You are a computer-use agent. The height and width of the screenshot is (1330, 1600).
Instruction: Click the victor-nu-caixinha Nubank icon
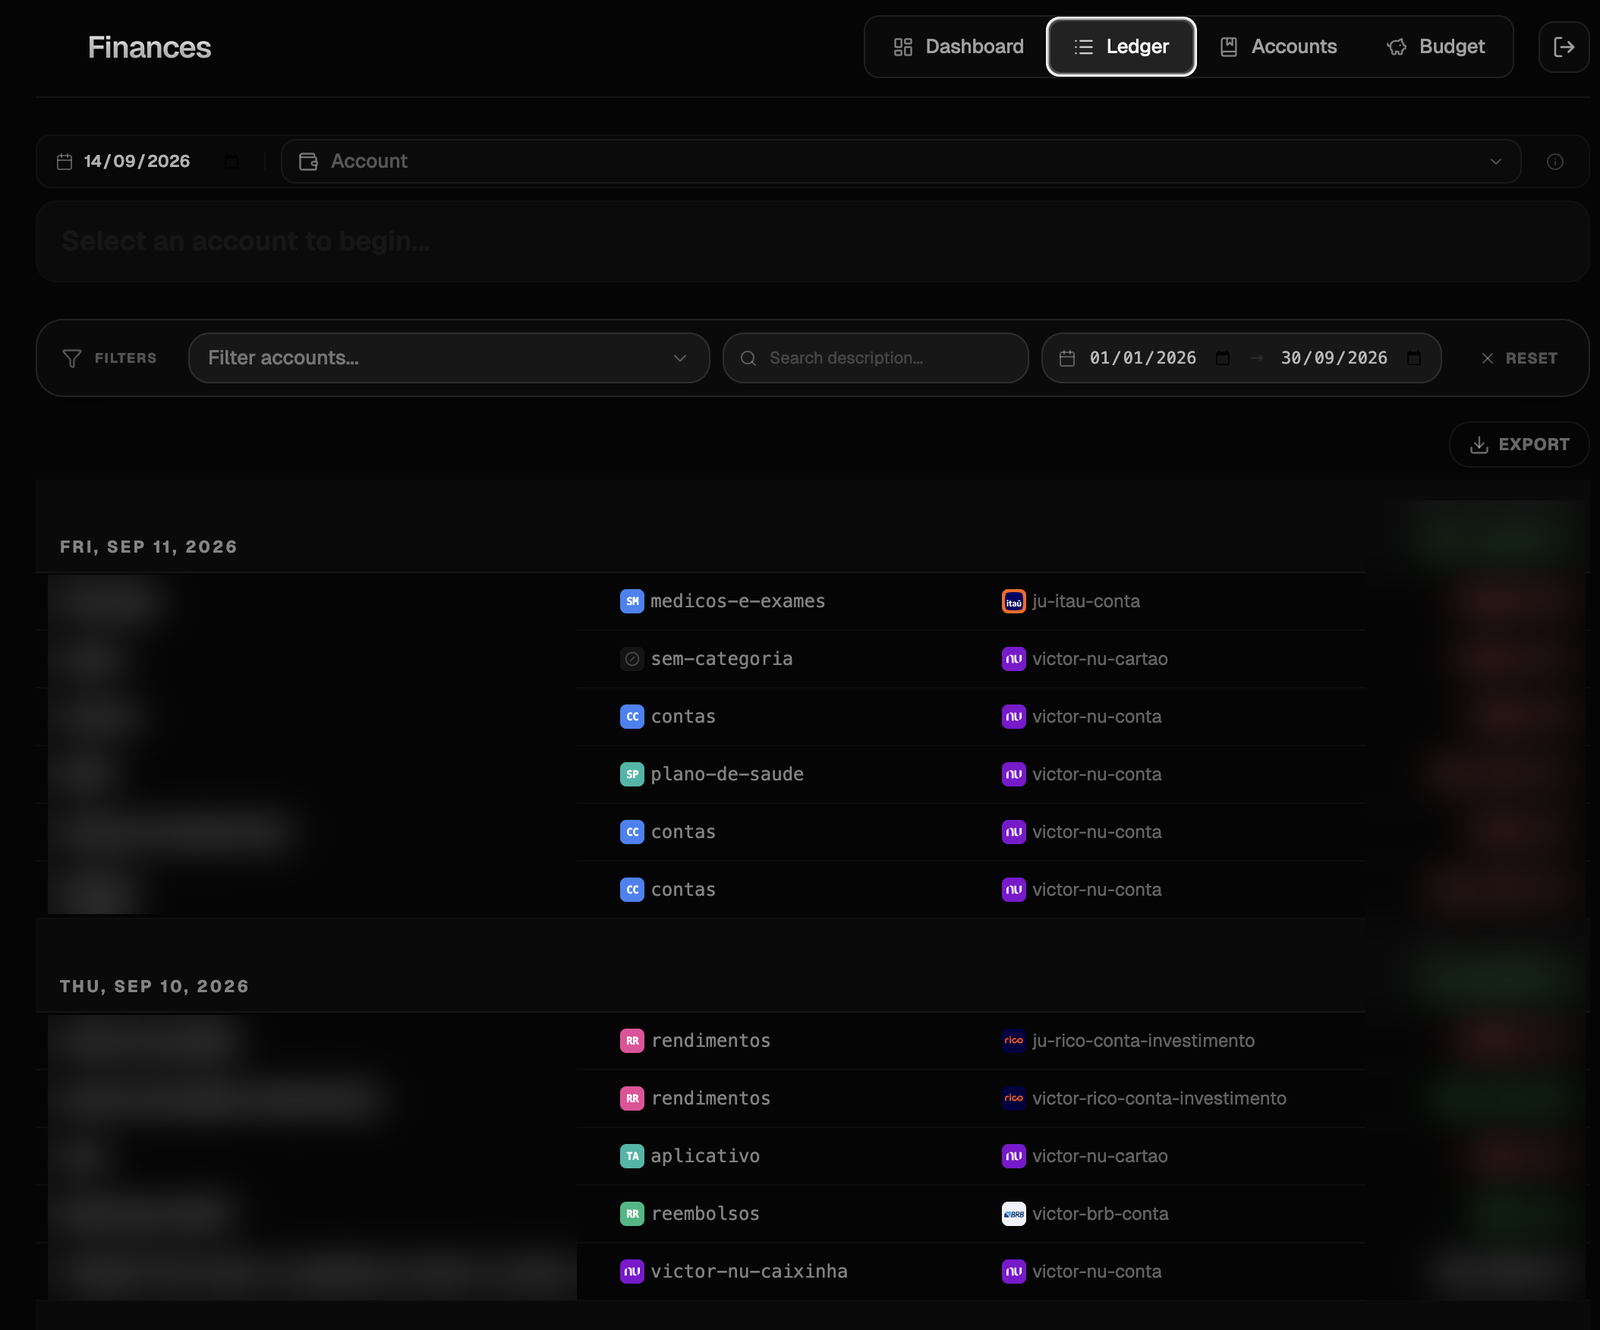pyautogui.click(x=632, y=1272)
